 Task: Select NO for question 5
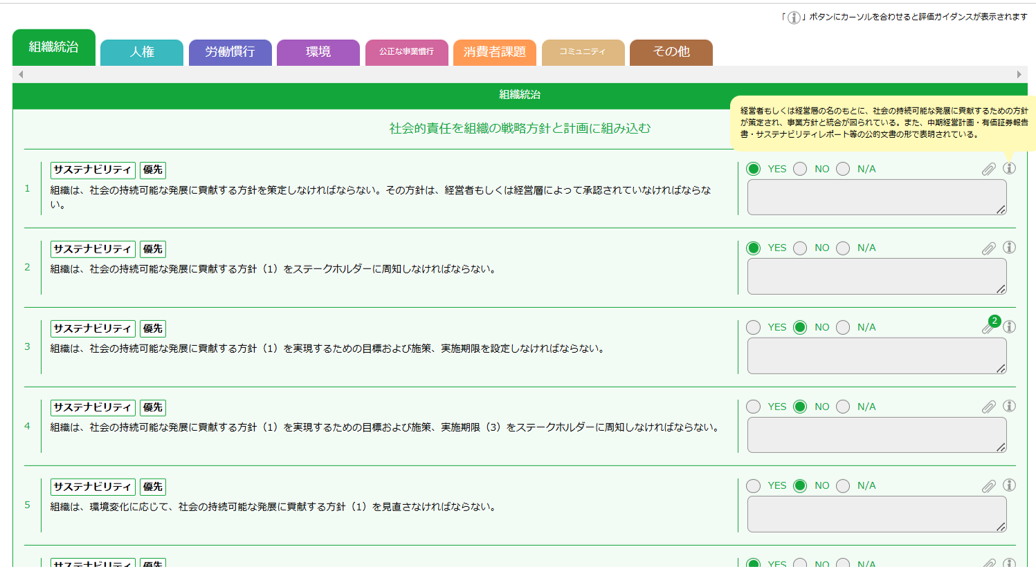point(800,486)
